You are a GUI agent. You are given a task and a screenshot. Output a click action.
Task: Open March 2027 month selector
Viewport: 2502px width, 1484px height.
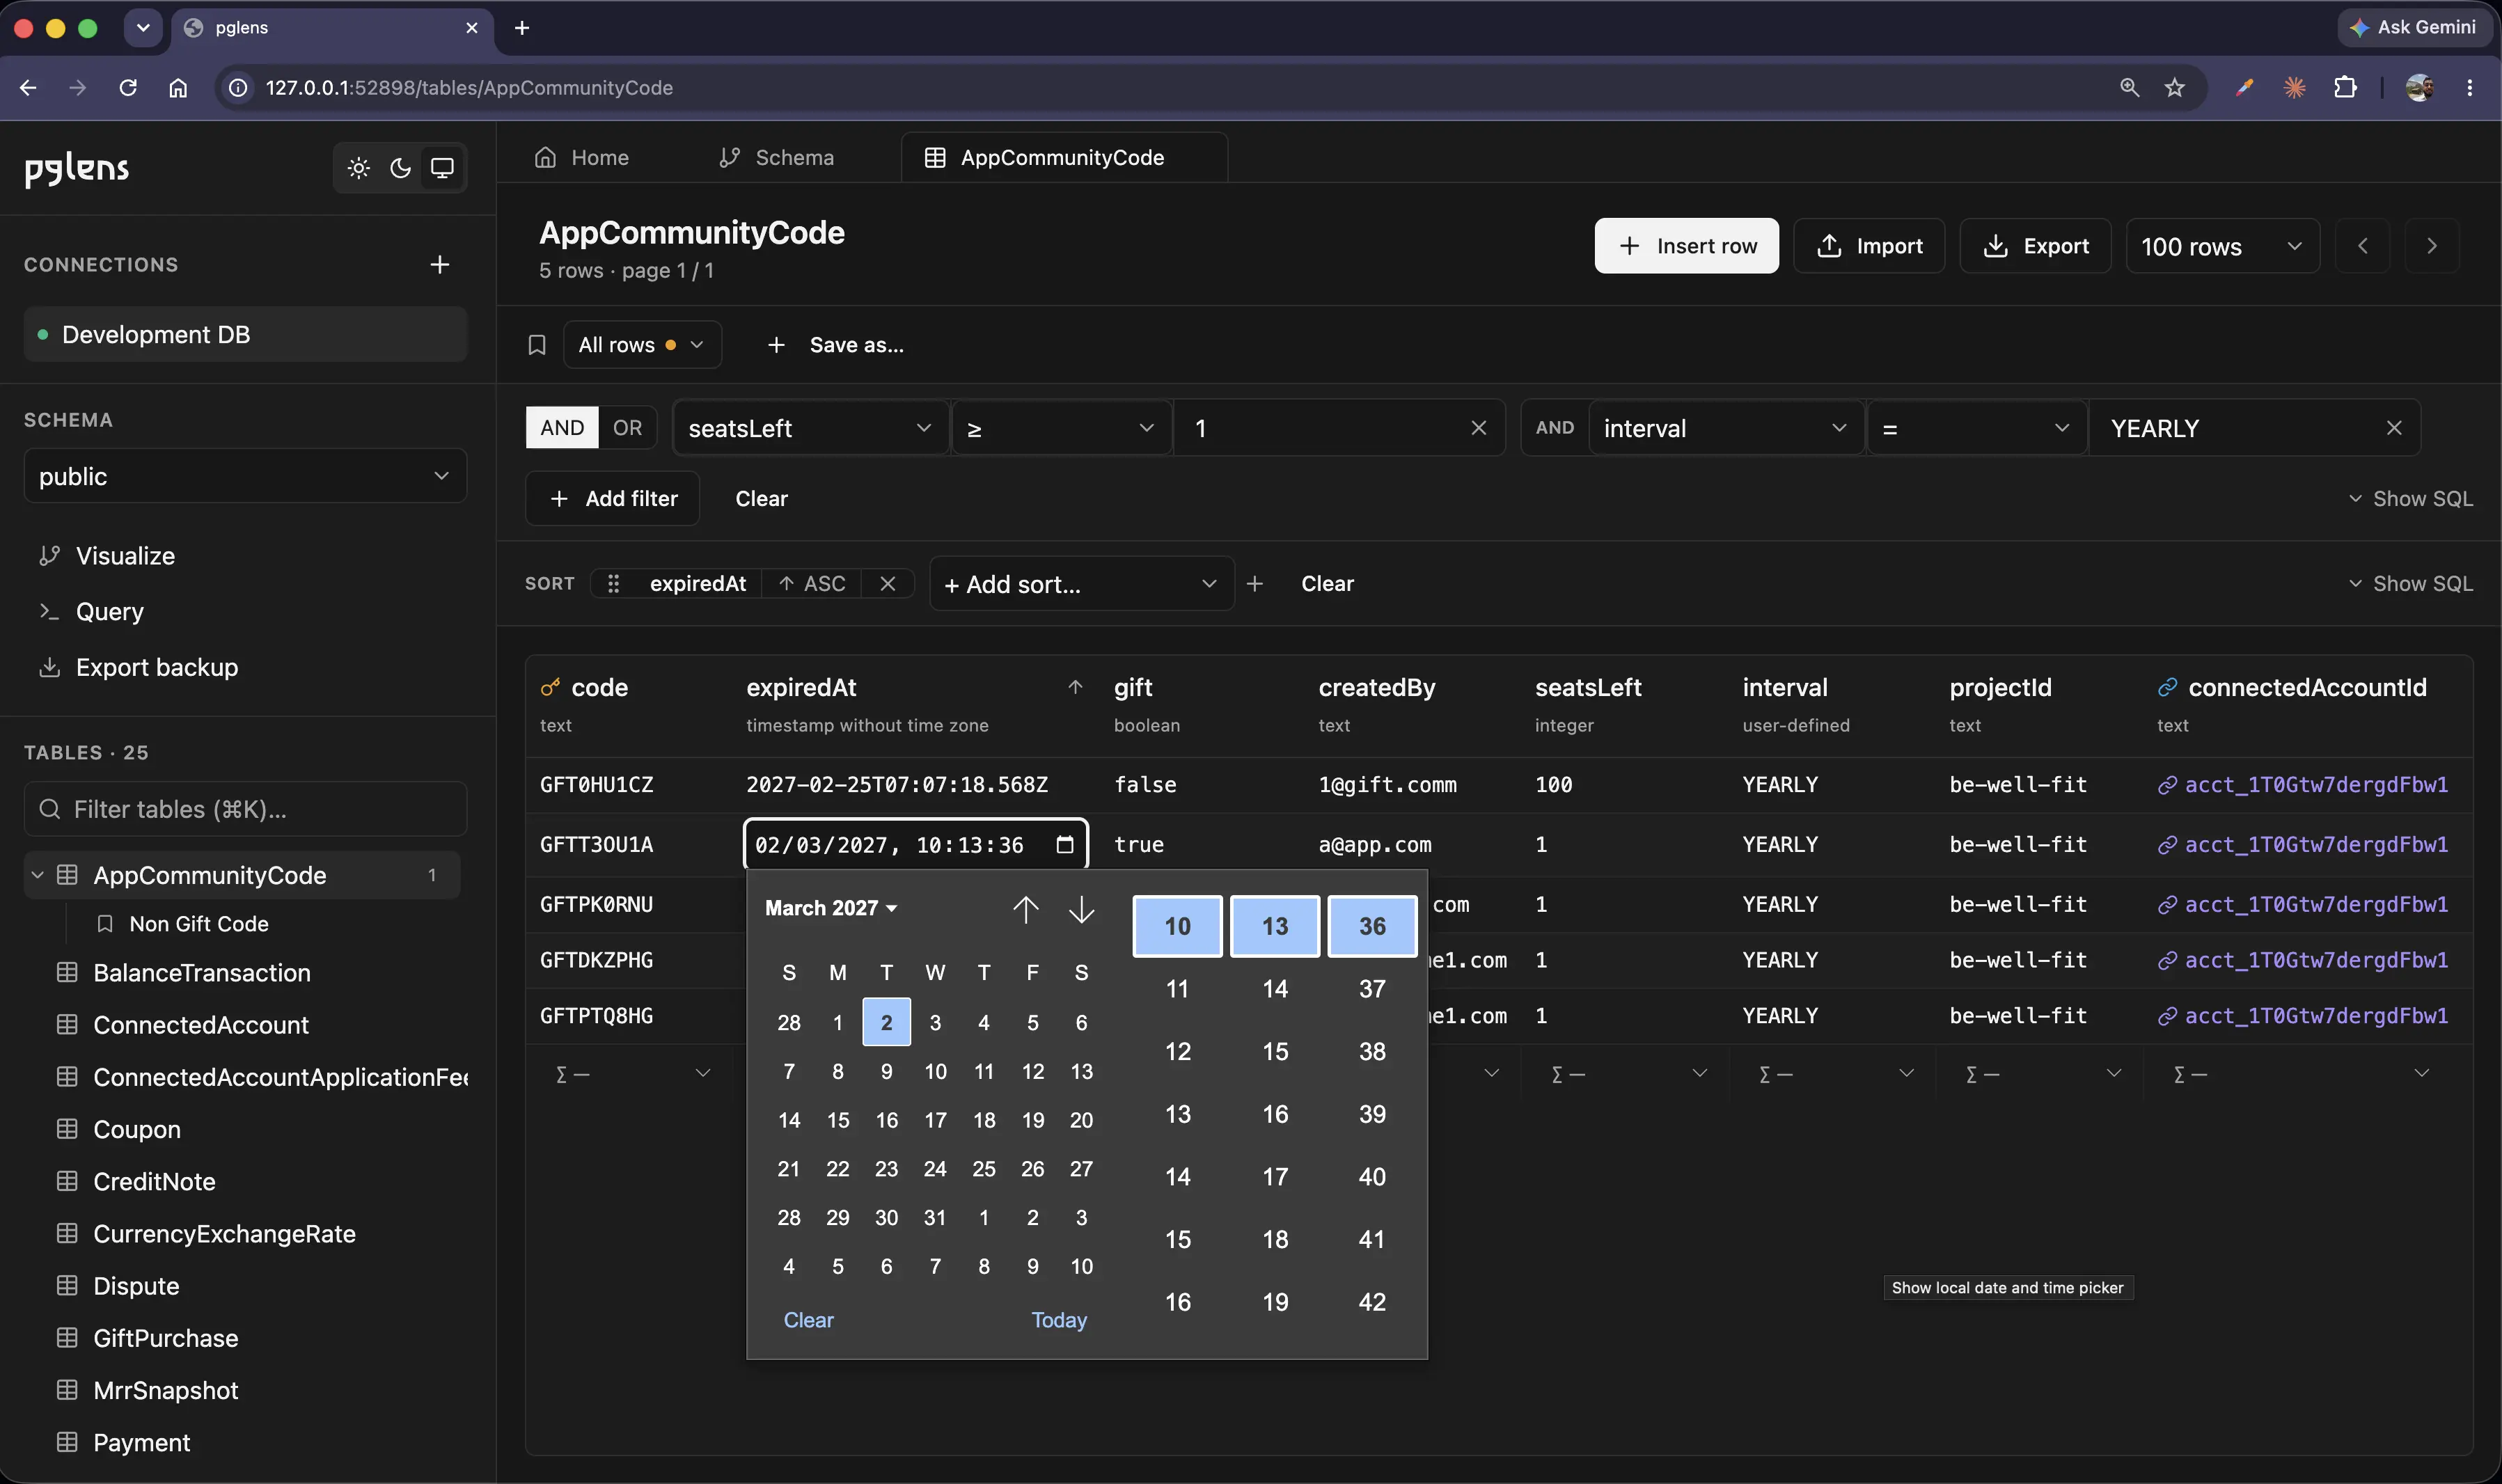point(831,908)
